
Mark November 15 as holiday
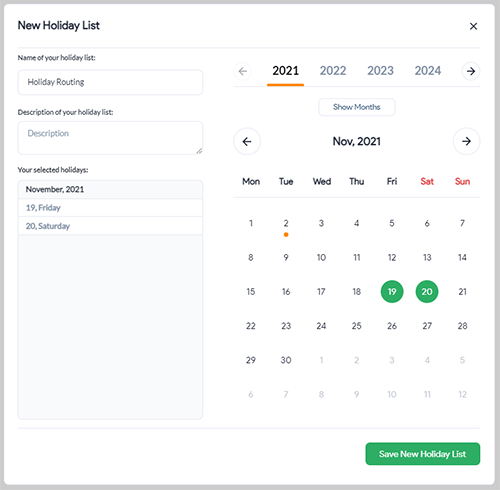[251, 292]
